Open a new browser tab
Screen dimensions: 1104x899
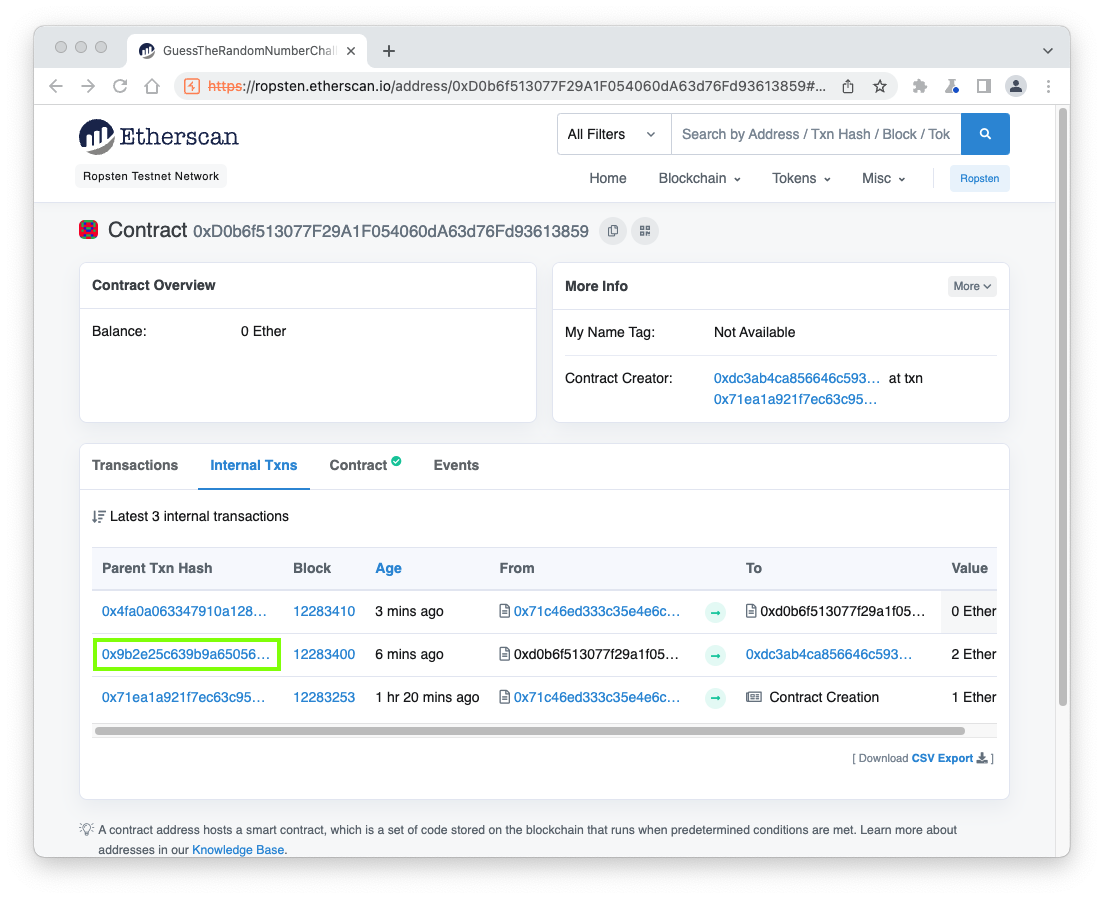[389, 51]
